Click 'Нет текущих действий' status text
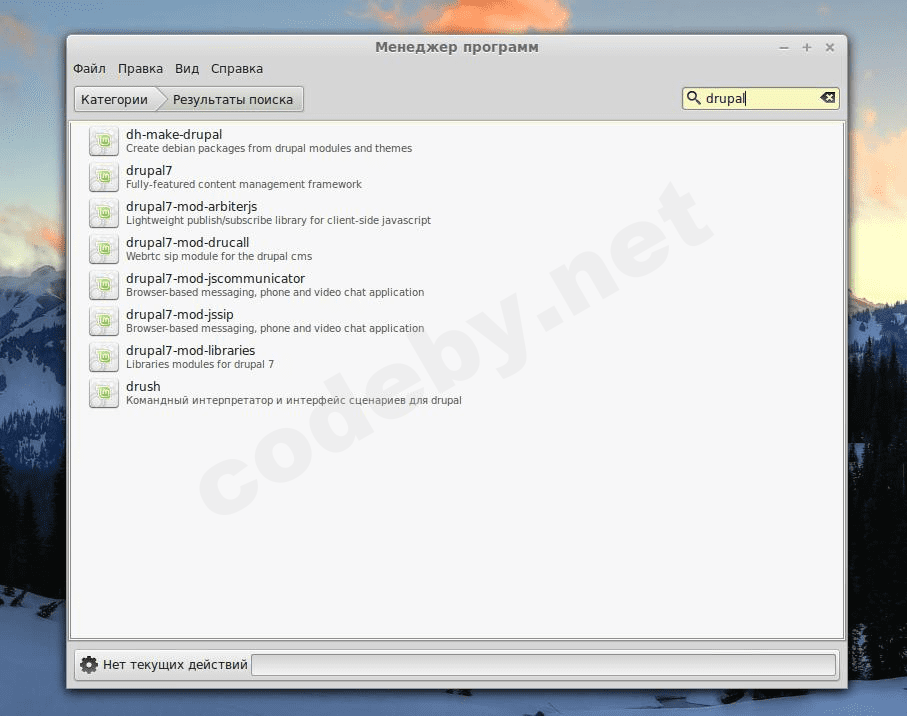 [x=175, y=665]
